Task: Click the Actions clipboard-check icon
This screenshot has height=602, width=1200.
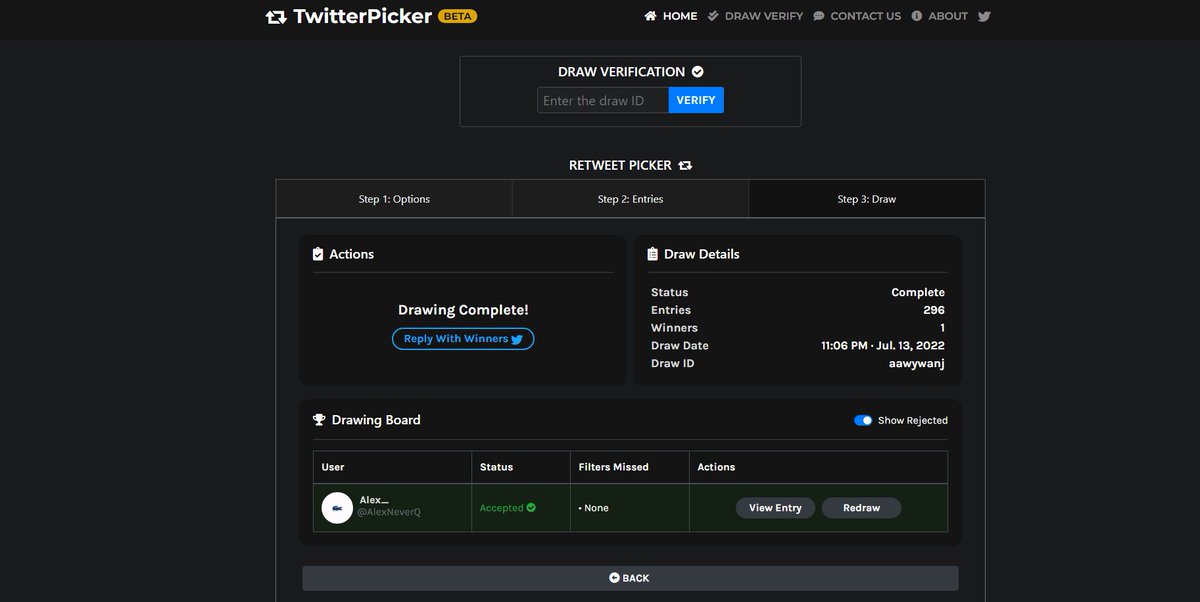Action: (318, 254)
